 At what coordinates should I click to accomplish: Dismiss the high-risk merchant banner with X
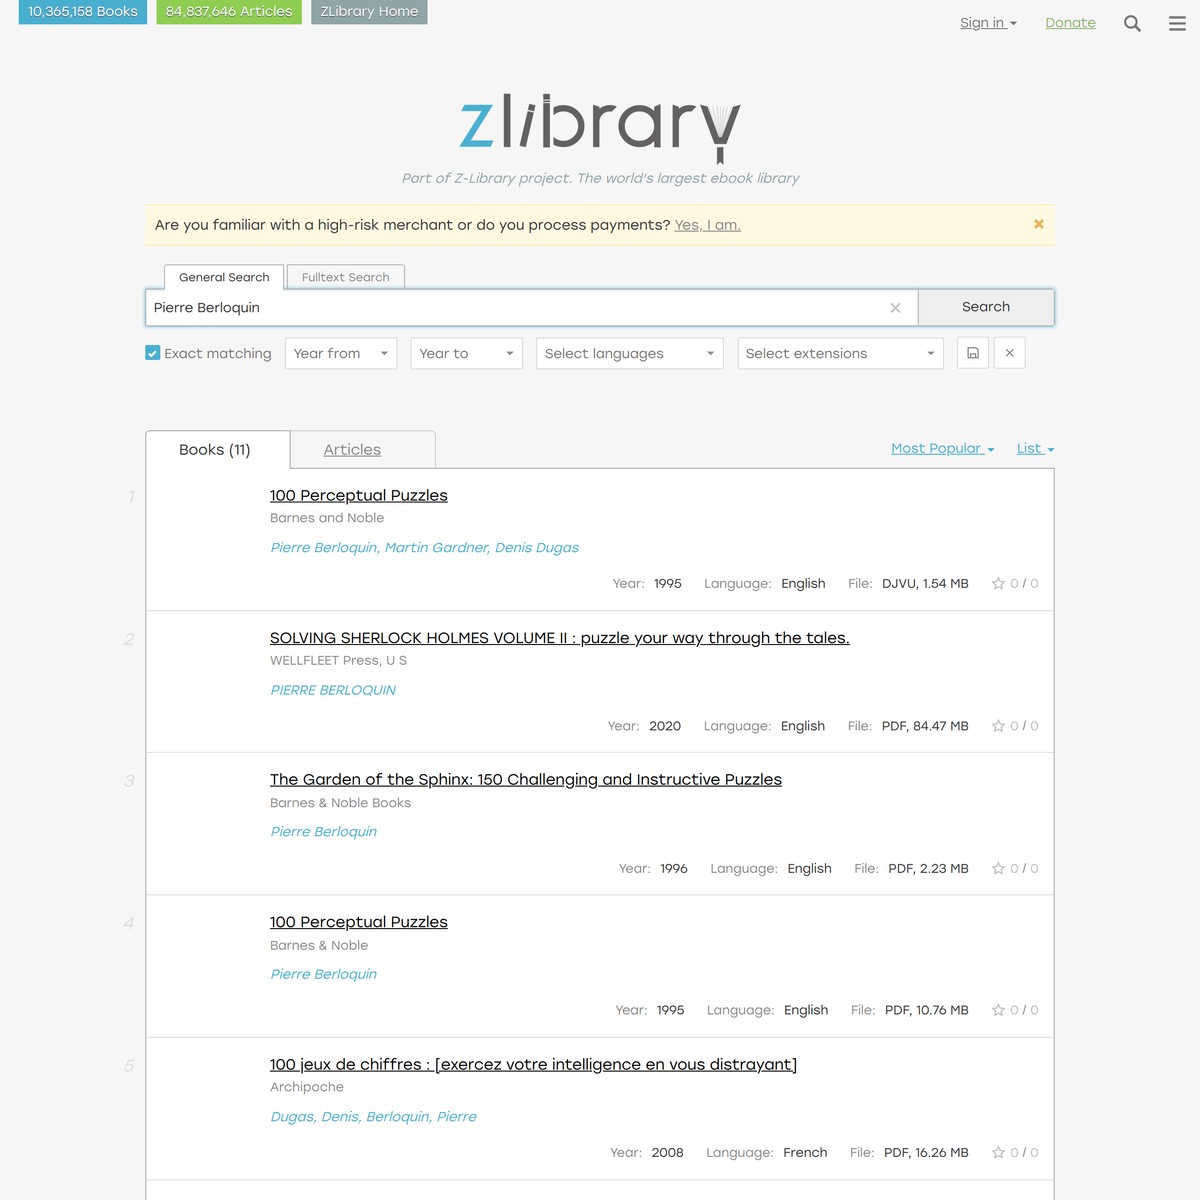pyautogui.click(x=1038, y=224)
